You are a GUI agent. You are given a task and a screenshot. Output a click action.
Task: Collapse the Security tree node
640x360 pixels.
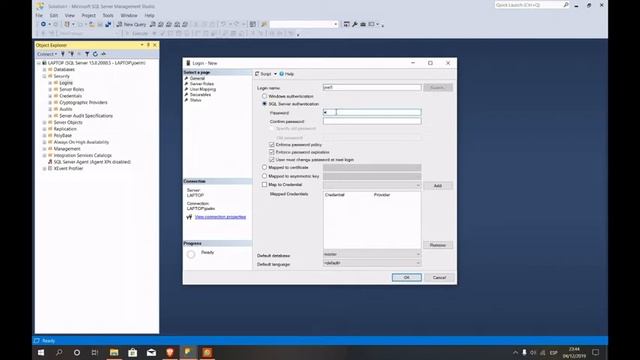44,76
